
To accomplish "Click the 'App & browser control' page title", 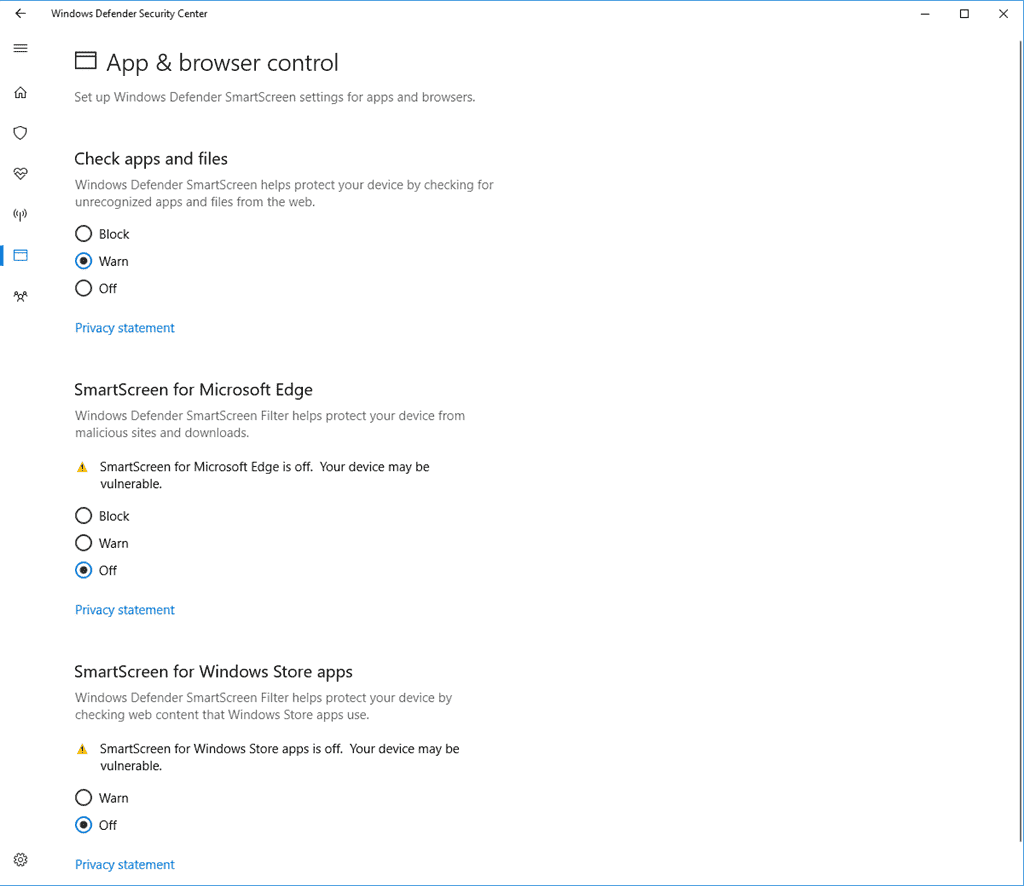I will pos(222,63).
